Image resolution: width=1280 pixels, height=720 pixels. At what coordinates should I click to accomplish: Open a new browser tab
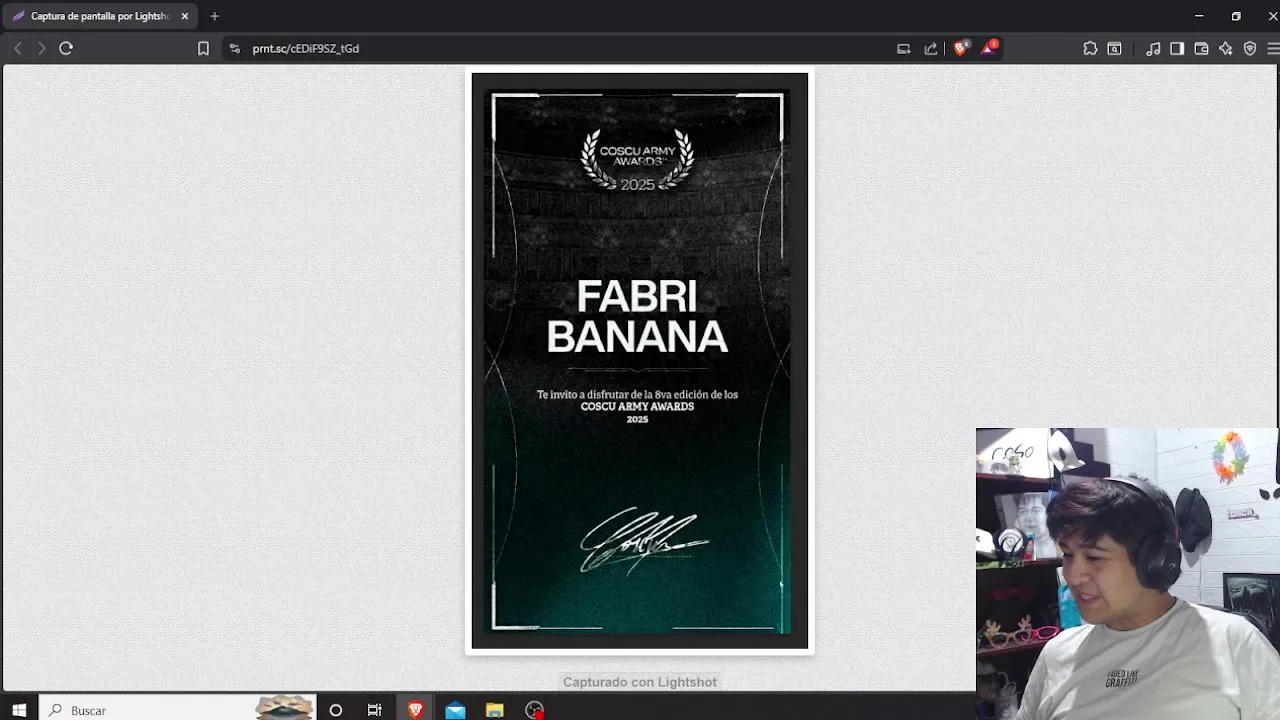214,16
